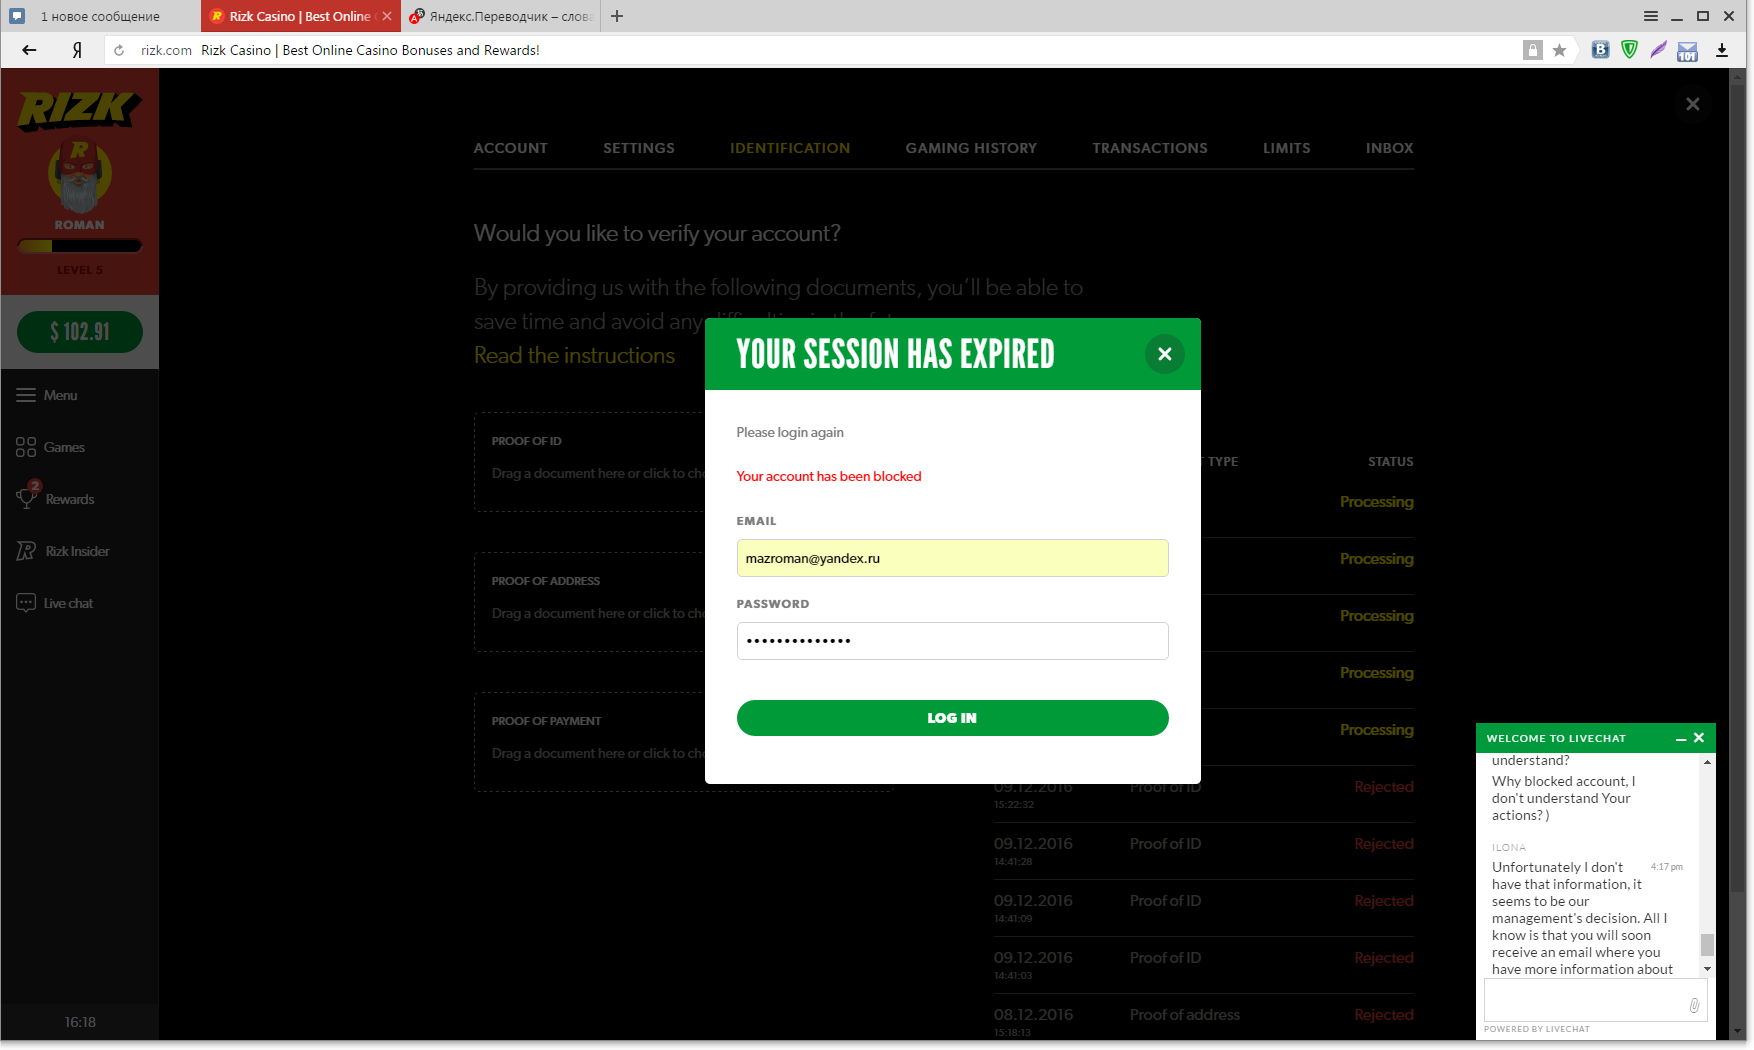The height and width of the screenshot is (1050, 1754).
Task: Open browser downloads arrow icon
Action: tap(1722, 50)
